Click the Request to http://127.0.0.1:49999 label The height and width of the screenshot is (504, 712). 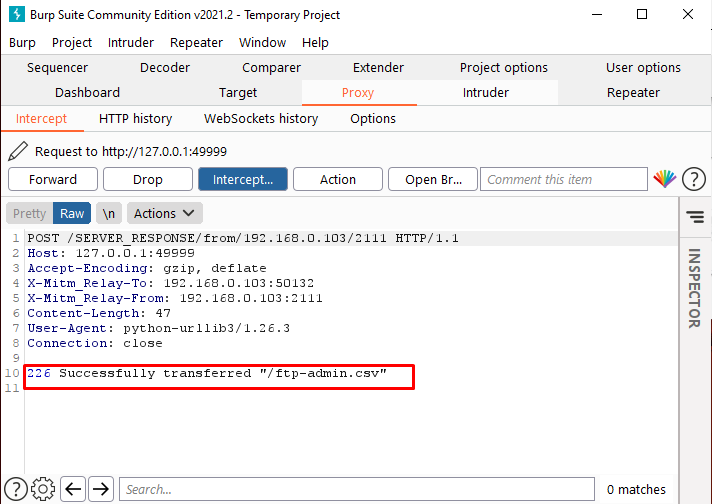(131, 151)
